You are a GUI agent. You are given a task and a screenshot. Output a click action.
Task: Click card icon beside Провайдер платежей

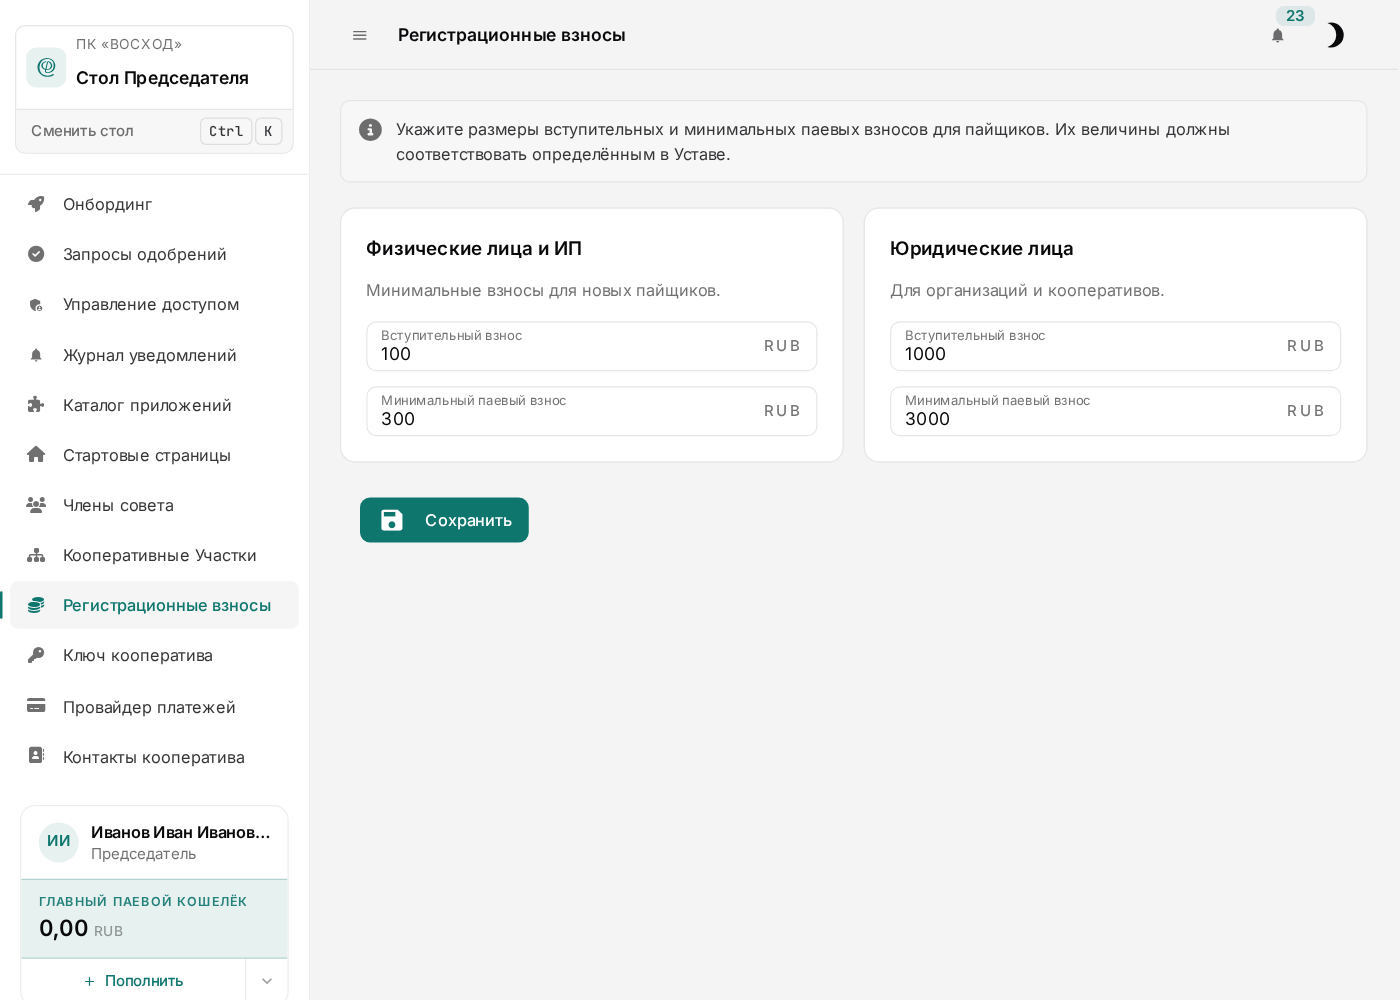point(36,706)
